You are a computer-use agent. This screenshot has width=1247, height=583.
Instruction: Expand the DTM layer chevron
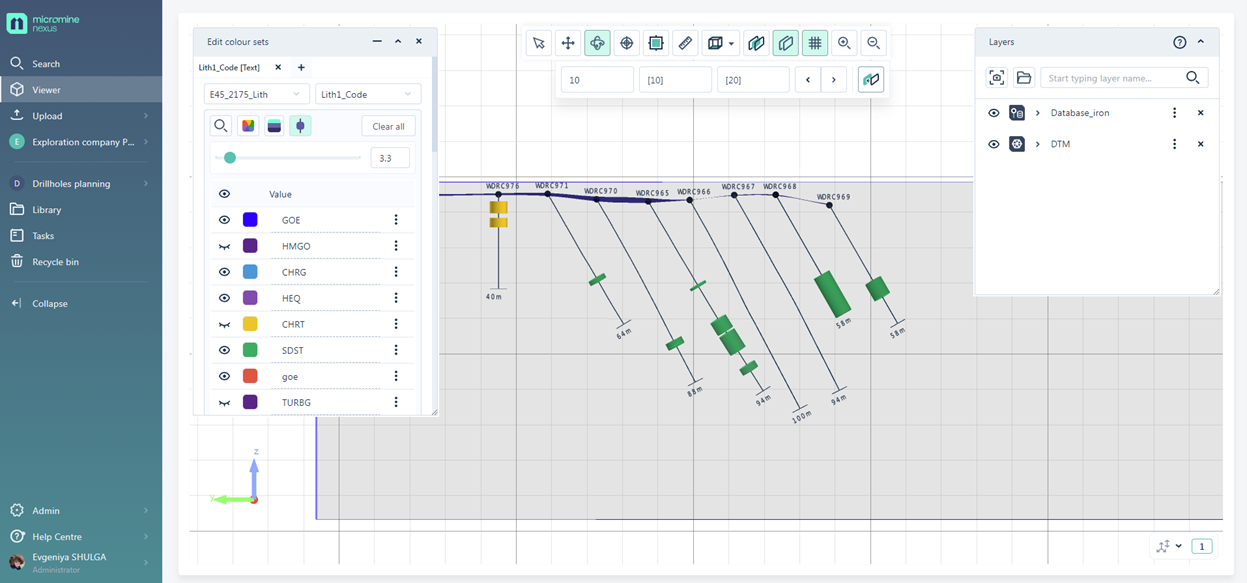(x=1038, y=144)
